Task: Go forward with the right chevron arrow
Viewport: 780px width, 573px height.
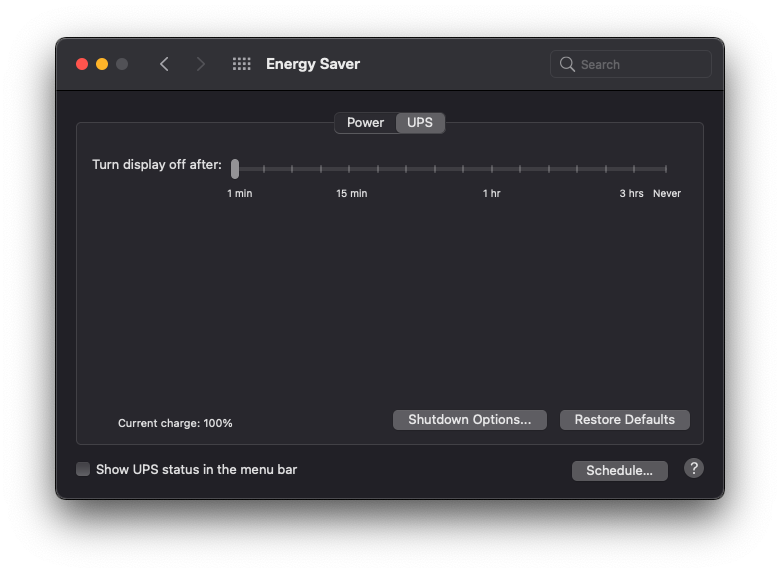Action: pos(200,64)
